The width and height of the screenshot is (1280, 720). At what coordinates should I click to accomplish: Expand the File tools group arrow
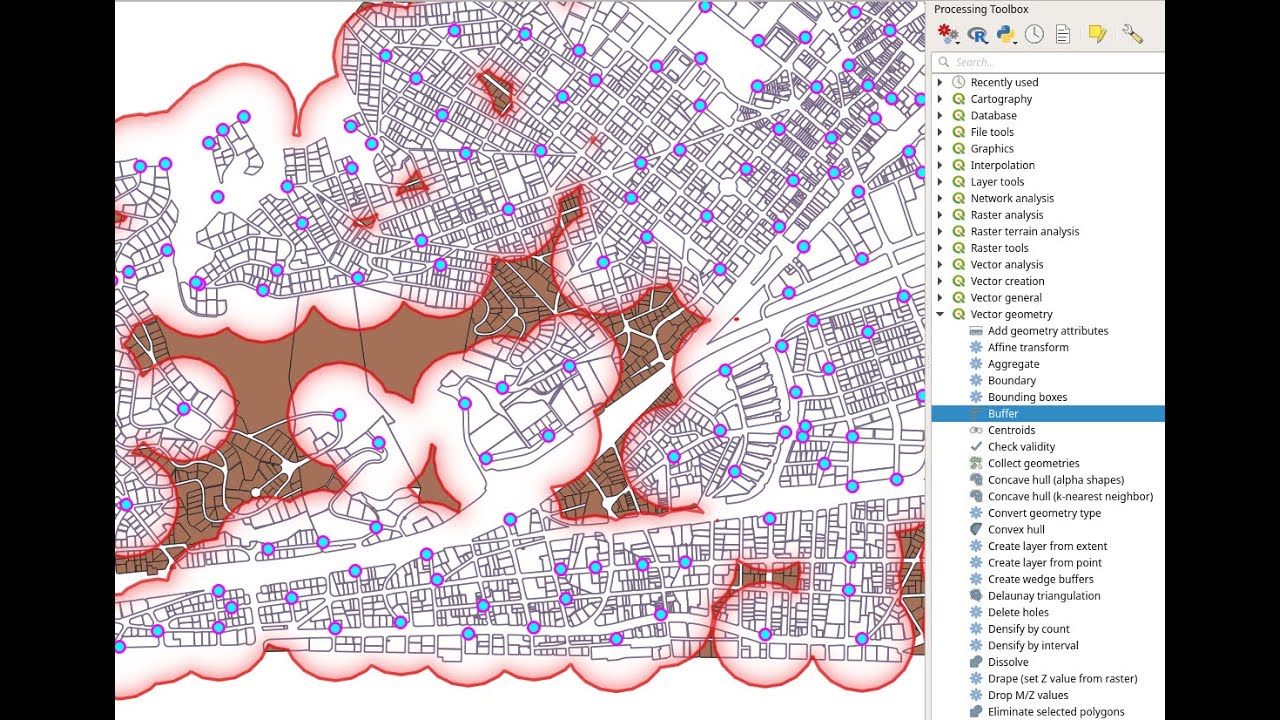pos(940,132)
